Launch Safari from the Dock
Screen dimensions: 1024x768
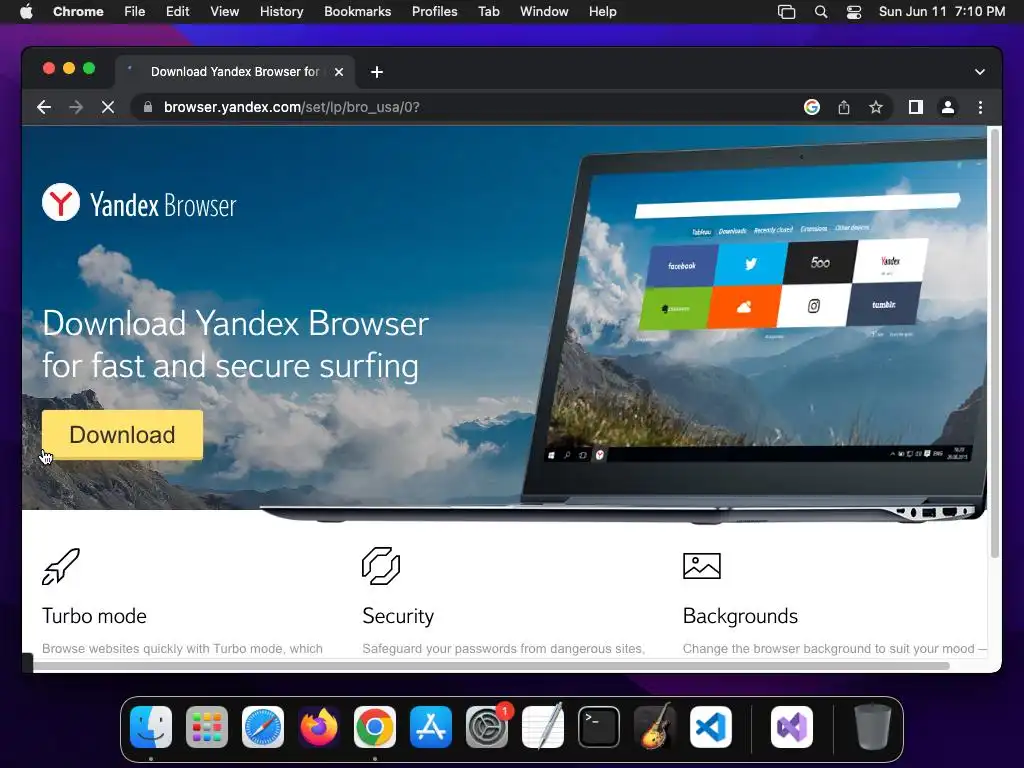coord(263,727)
